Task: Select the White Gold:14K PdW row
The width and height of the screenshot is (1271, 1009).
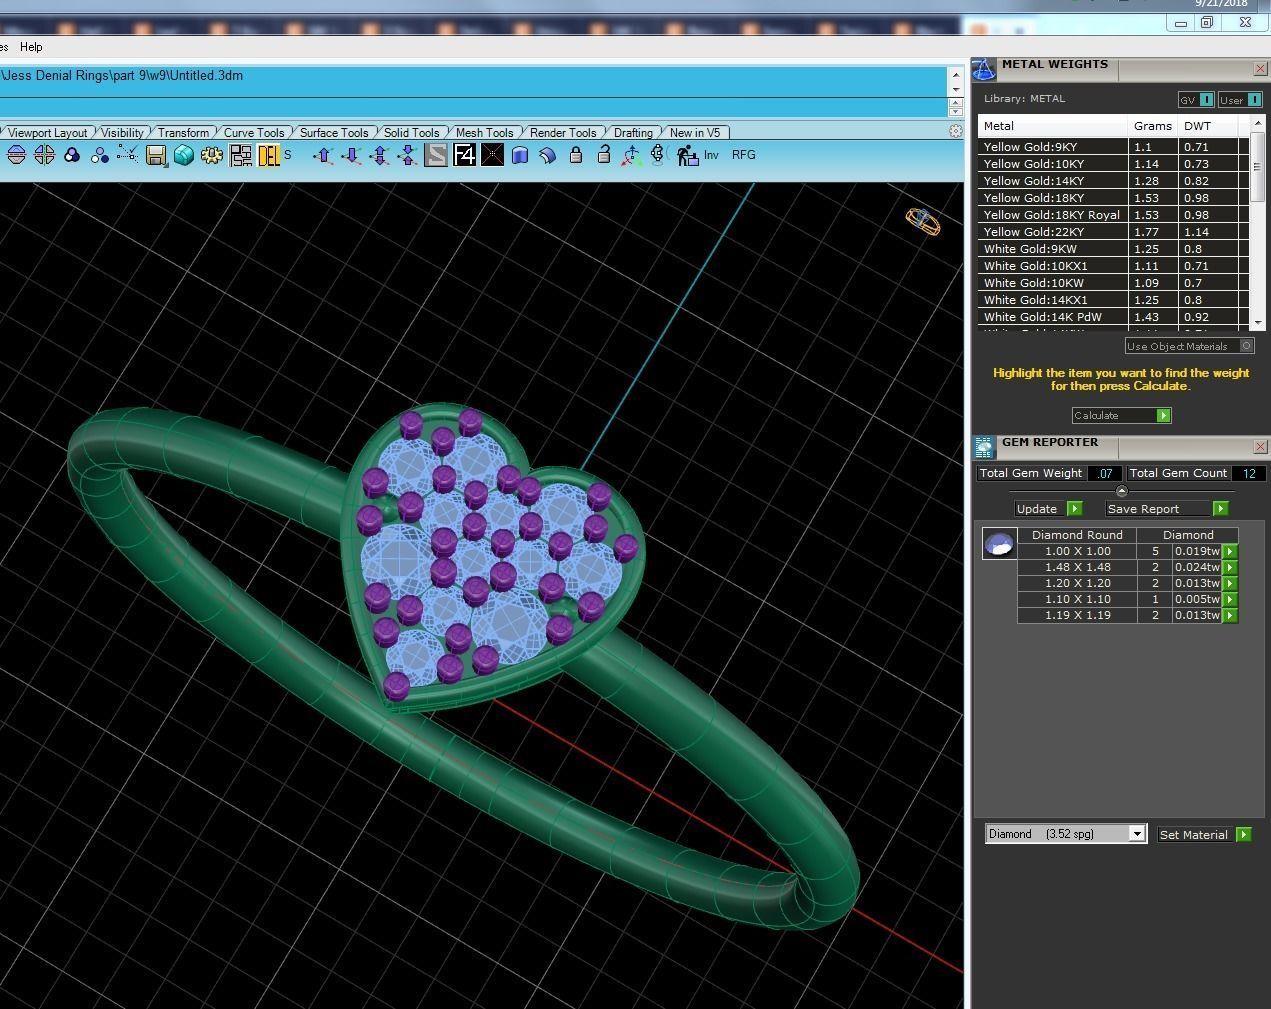Action: 1113,317
